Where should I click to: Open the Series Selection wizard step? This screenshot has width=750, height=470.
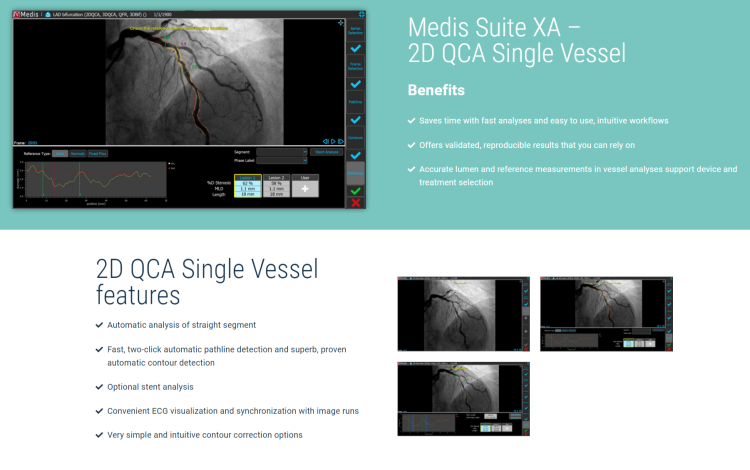[355, 31]
